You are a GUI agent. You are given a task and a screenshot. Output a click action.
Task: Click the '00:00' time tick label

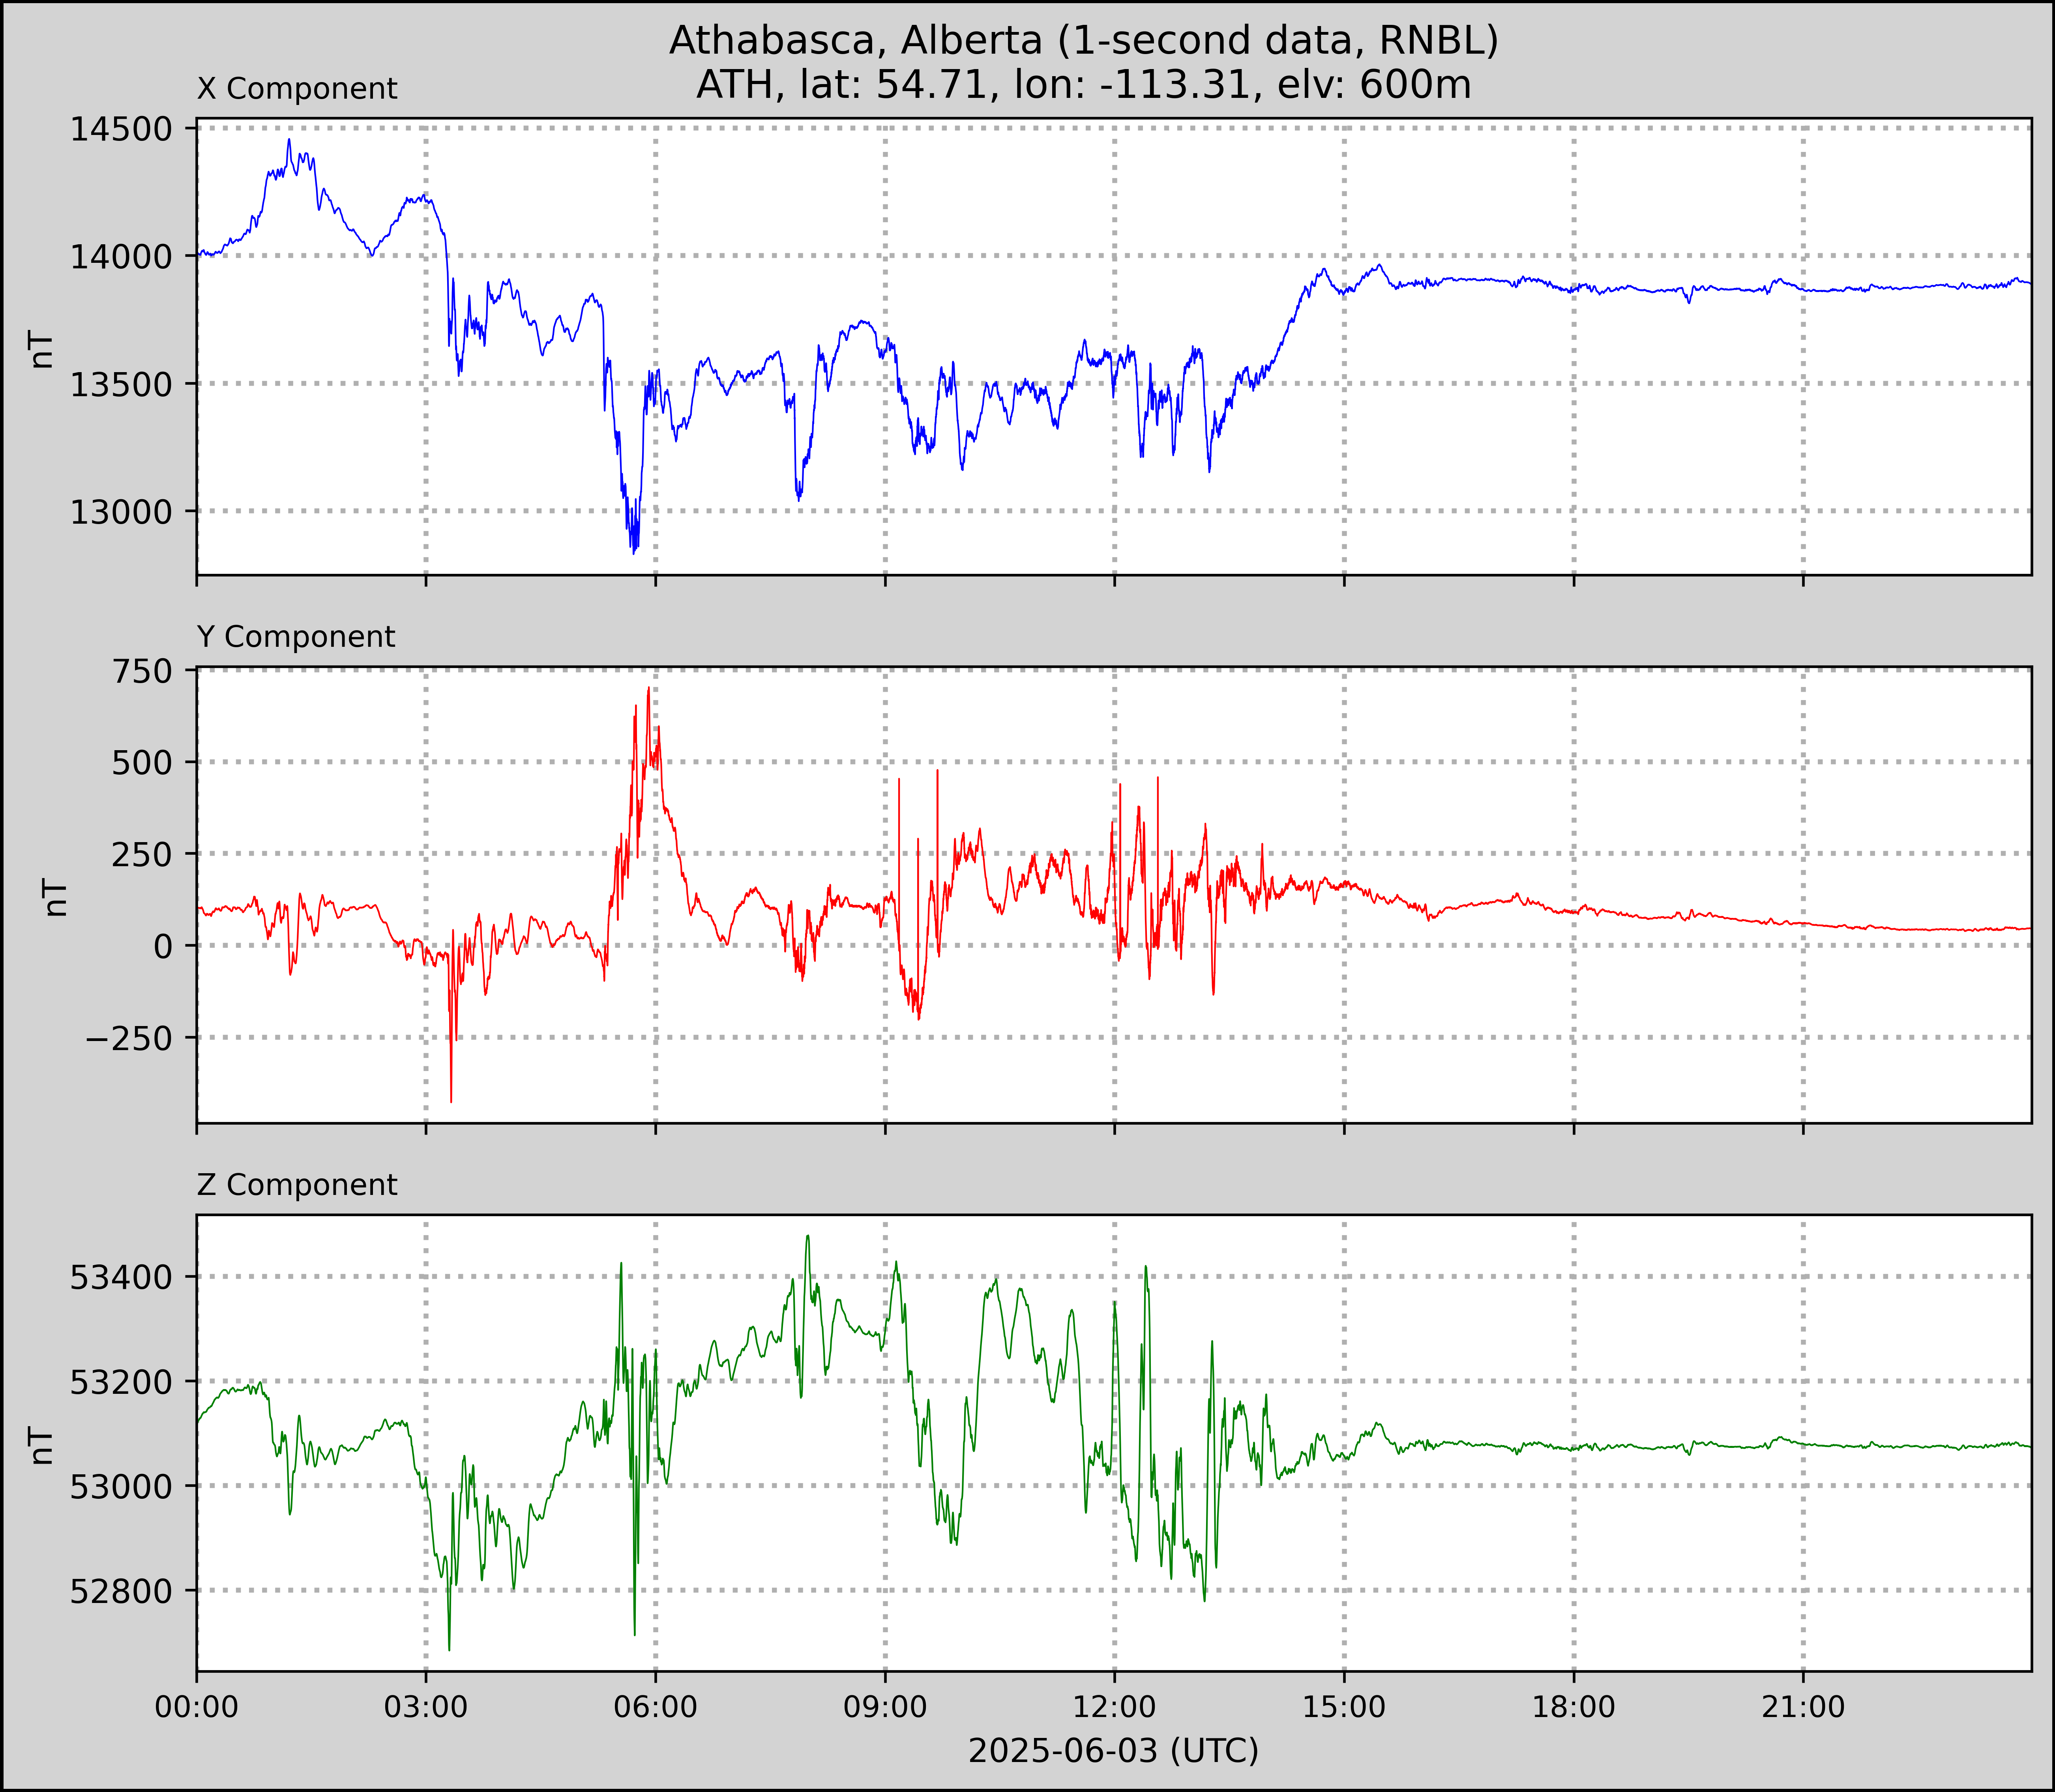coord(197,1707)
